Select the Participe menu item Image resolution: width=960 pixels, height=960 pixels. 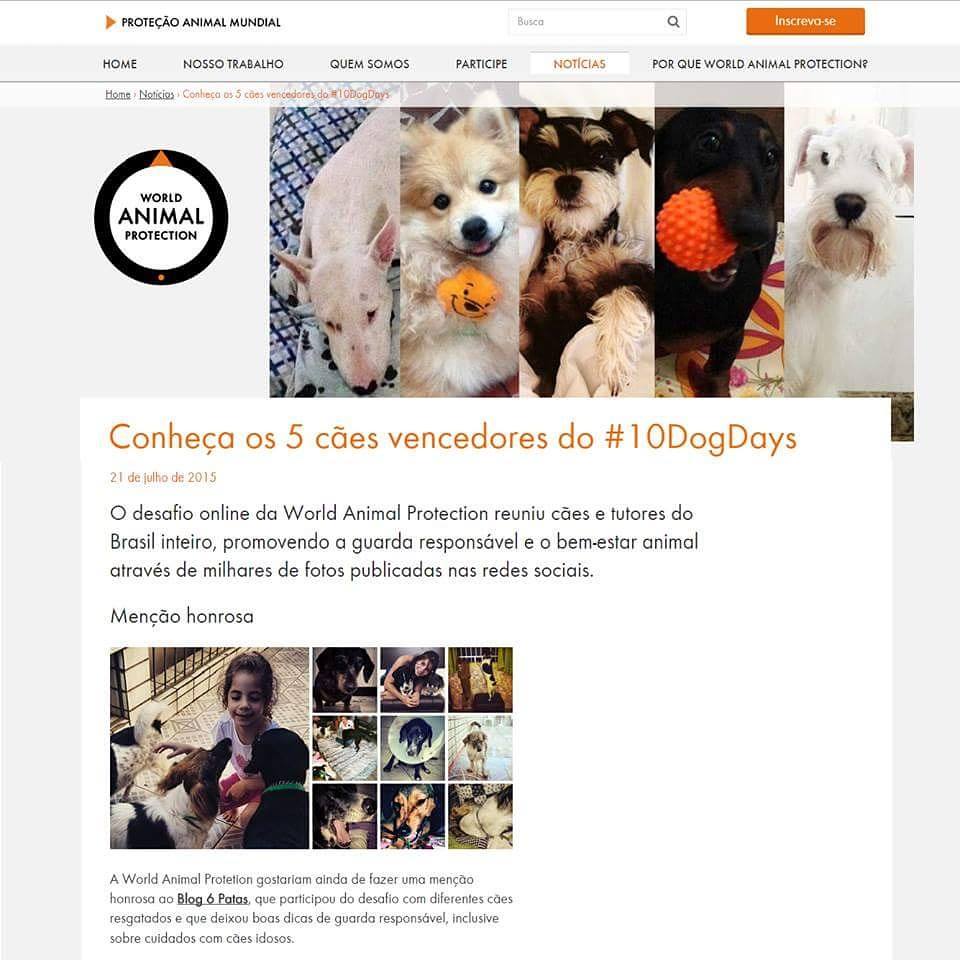[x=481, y=64]
